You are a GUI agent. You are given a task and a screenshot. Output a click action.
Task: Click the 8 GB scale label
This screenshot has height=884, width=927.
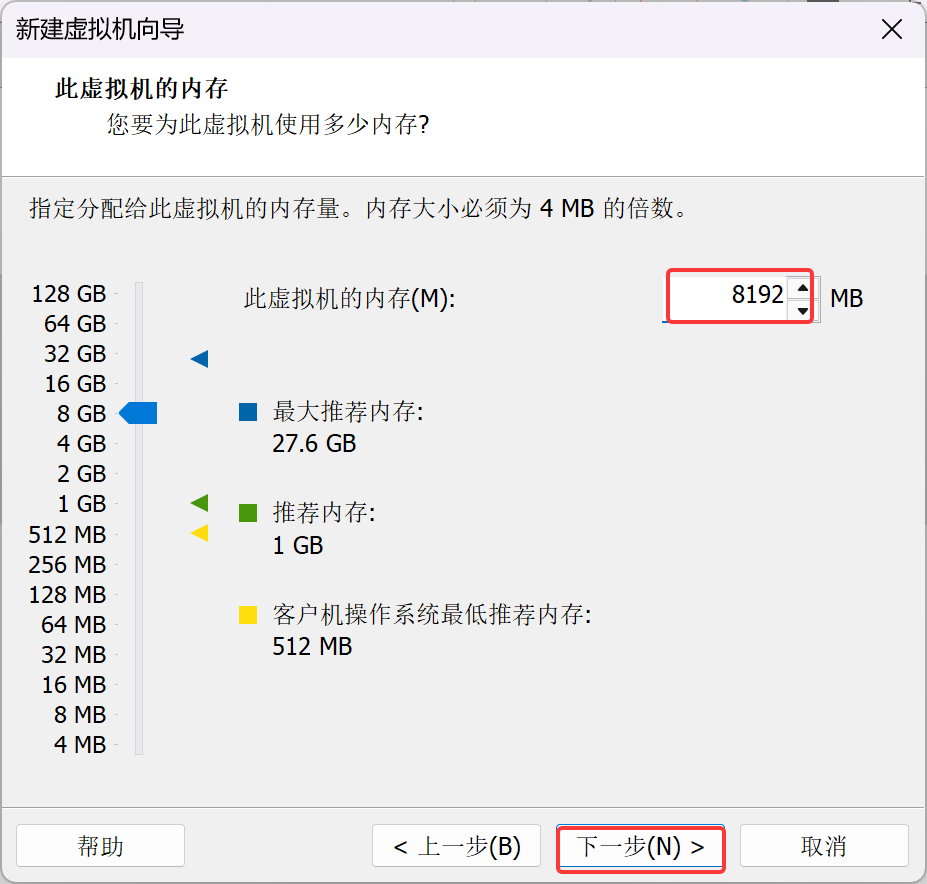tap(82, 414)
